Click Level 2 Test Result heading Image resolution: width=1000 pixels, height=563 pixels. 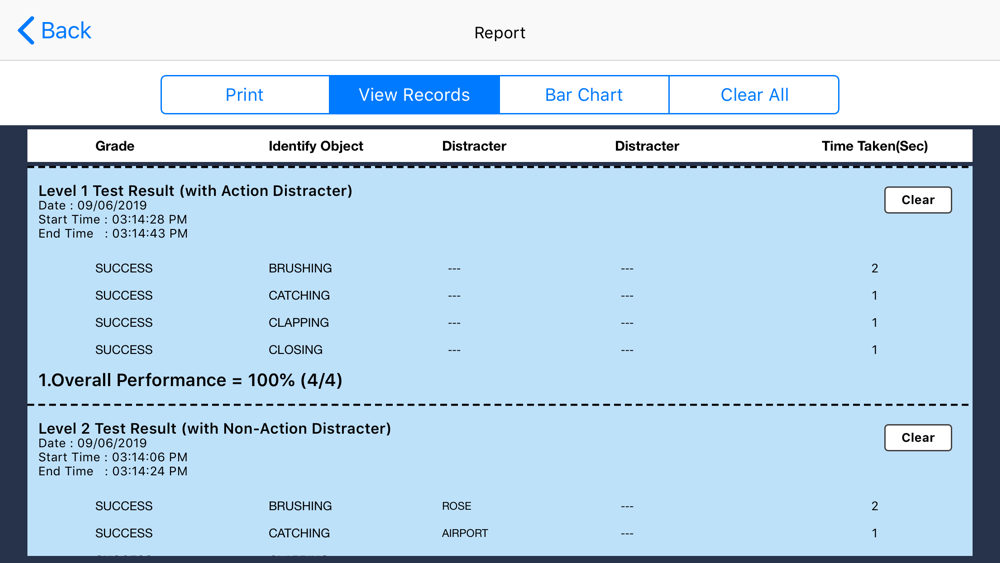[x=214, y=428]
